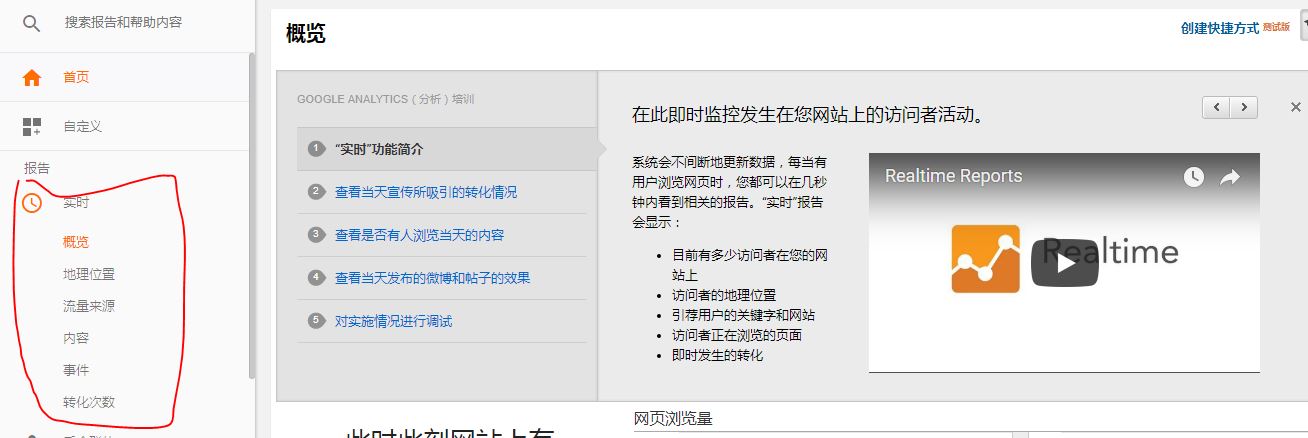Viewport: 1308px width, 438px height.
Task: Open step 3 查看是否有人浏览当天的内容
Action: click(419, 235)
